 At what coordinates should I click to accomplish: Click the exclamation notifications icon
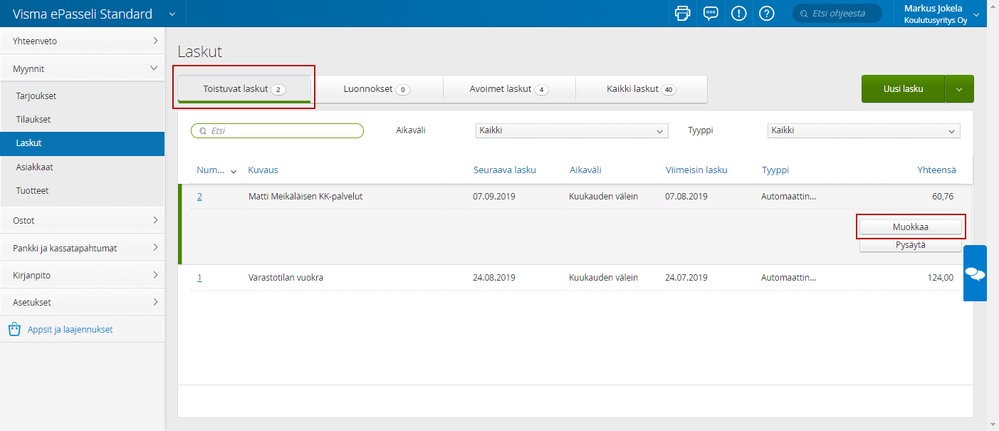click(739, 14)
